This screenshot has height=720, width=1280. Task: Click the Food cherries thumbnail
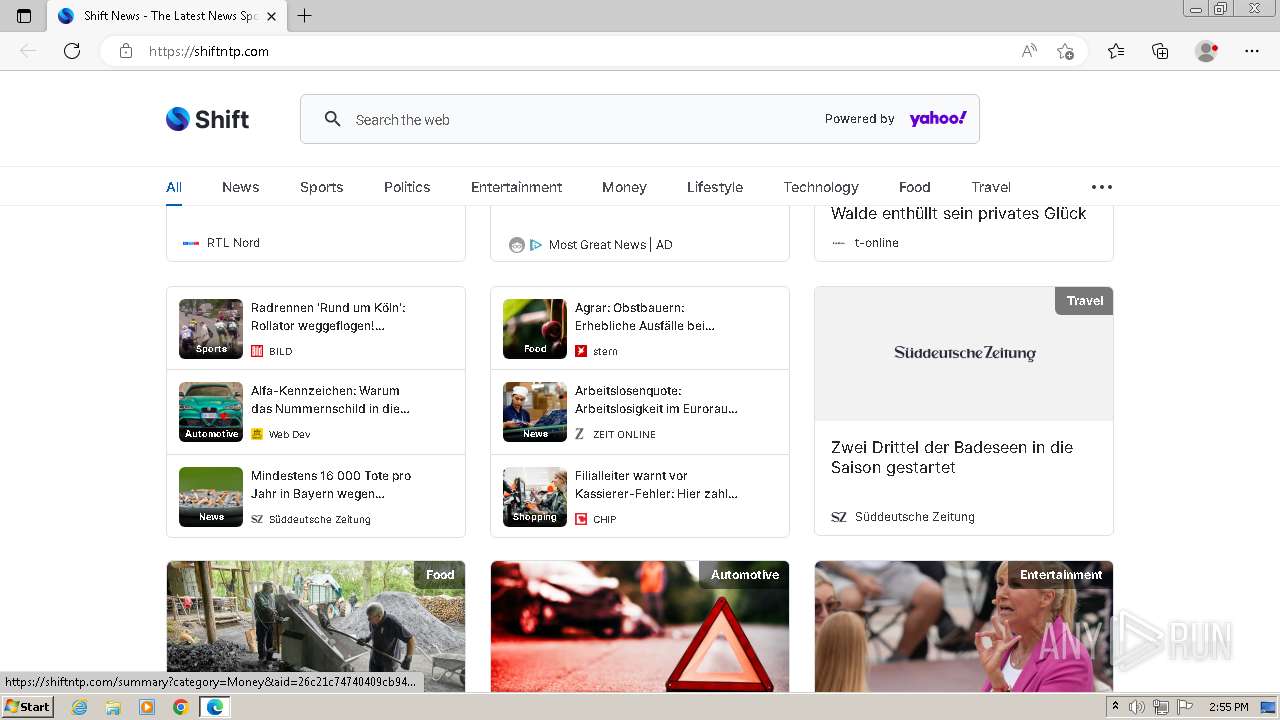(535, 329)
